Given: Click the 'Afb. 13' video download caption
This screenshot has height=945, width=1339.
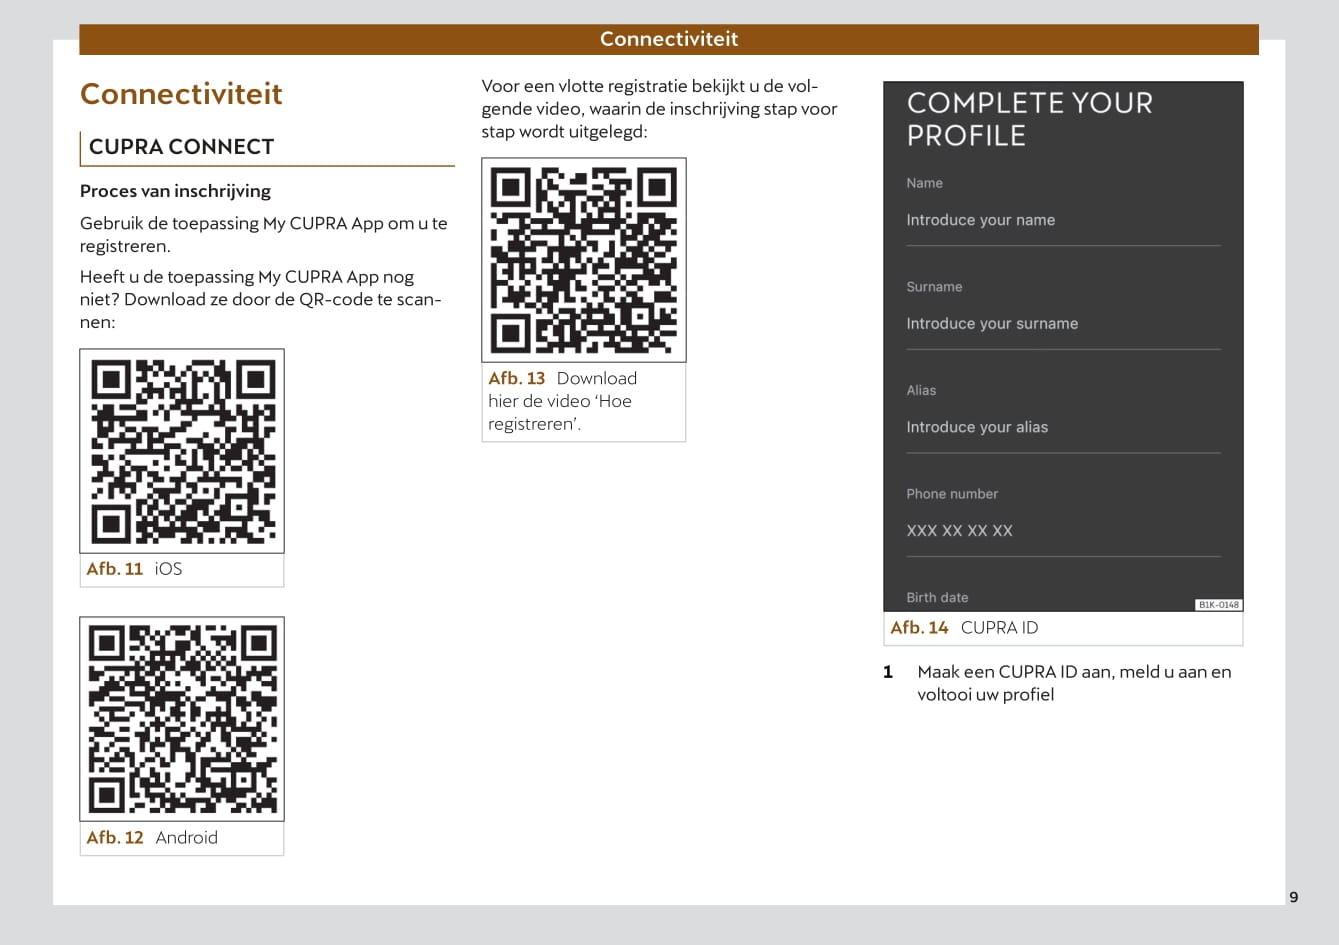Looking at the screenshot, I should click(x=562, y=401).
